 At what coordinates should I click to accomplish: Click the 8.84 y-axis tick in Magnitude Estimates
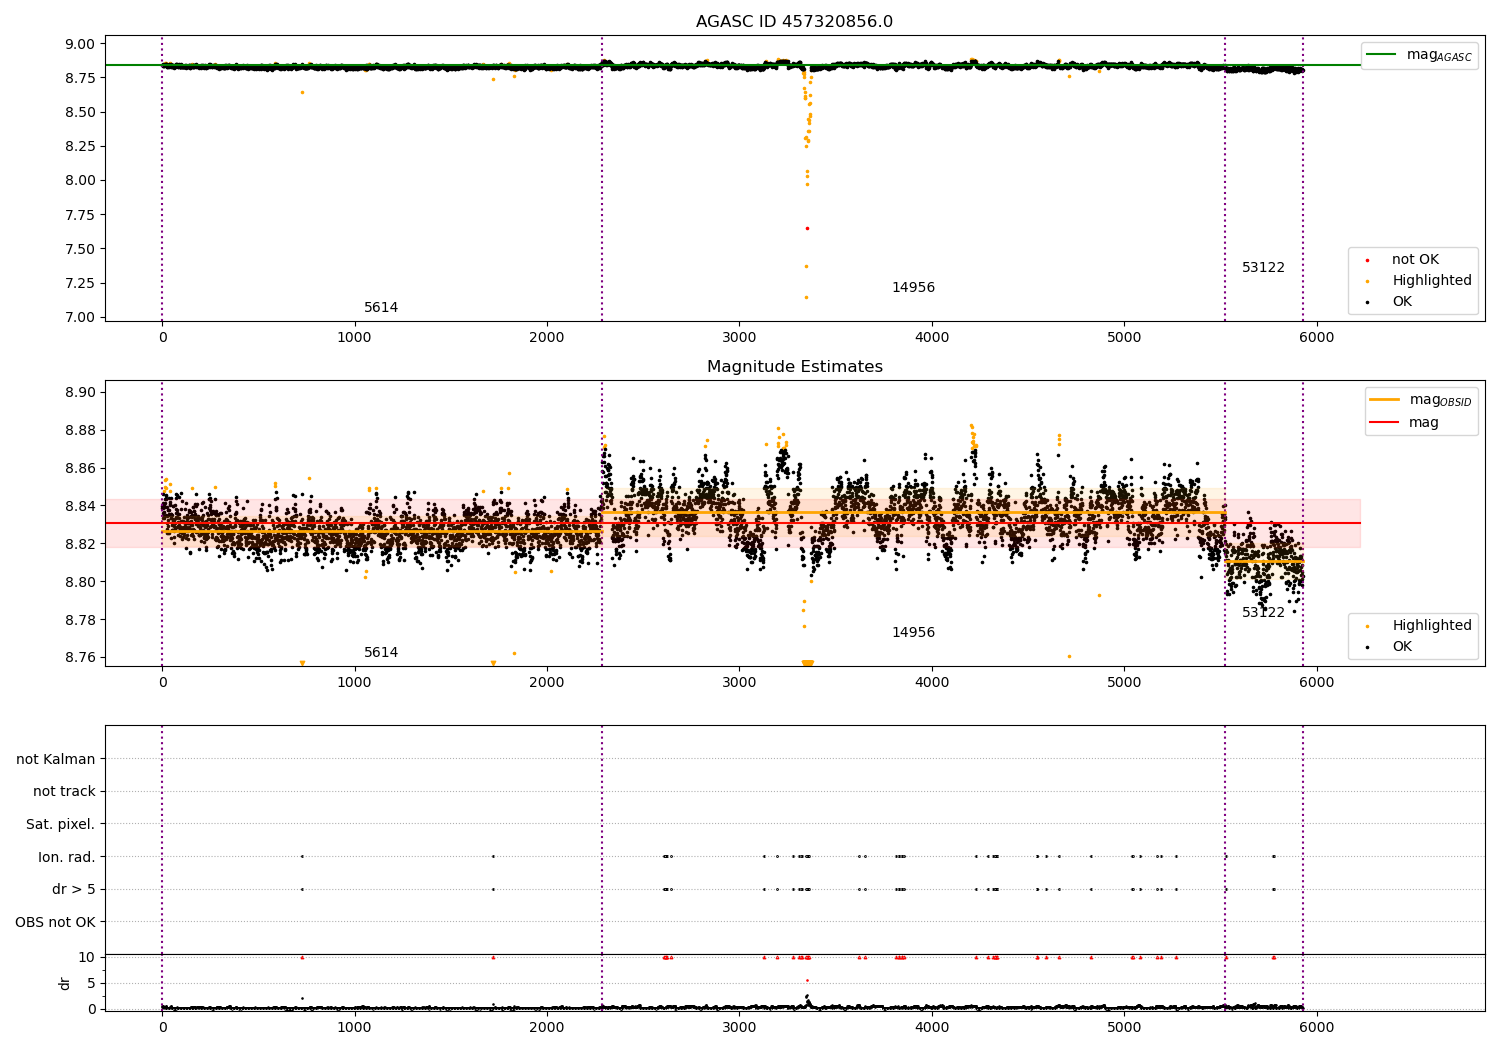(80, 506)
